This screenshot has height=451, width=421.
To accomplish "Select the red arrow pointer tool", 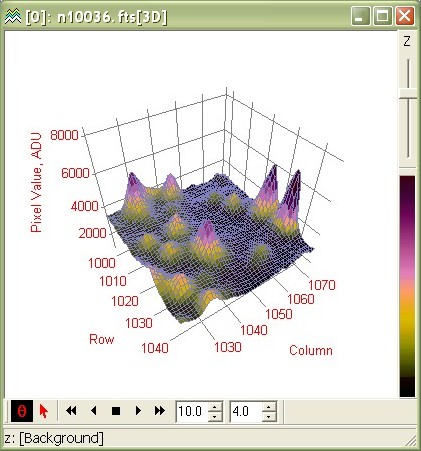I will click(x=44, y=411).
